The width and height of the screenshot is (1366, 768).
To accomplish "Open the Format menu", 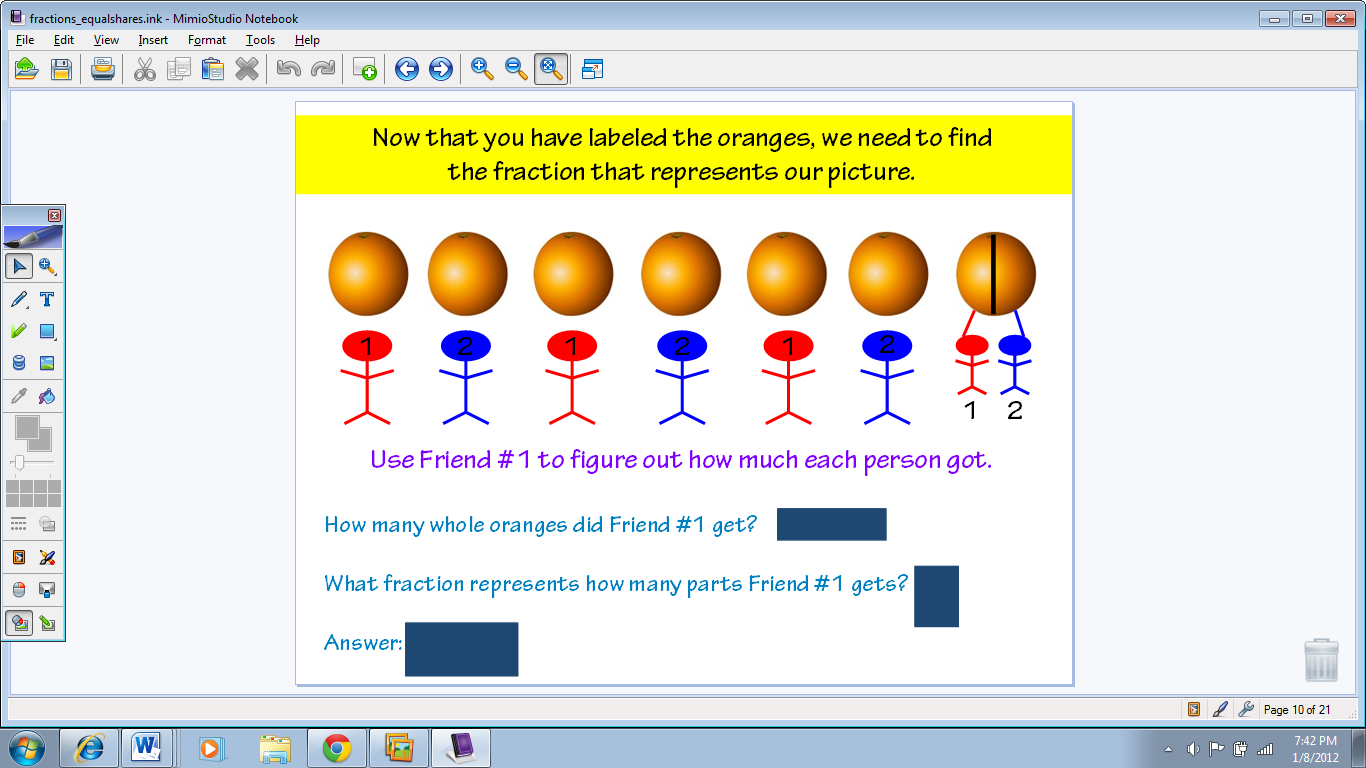I will click(207, 40).
